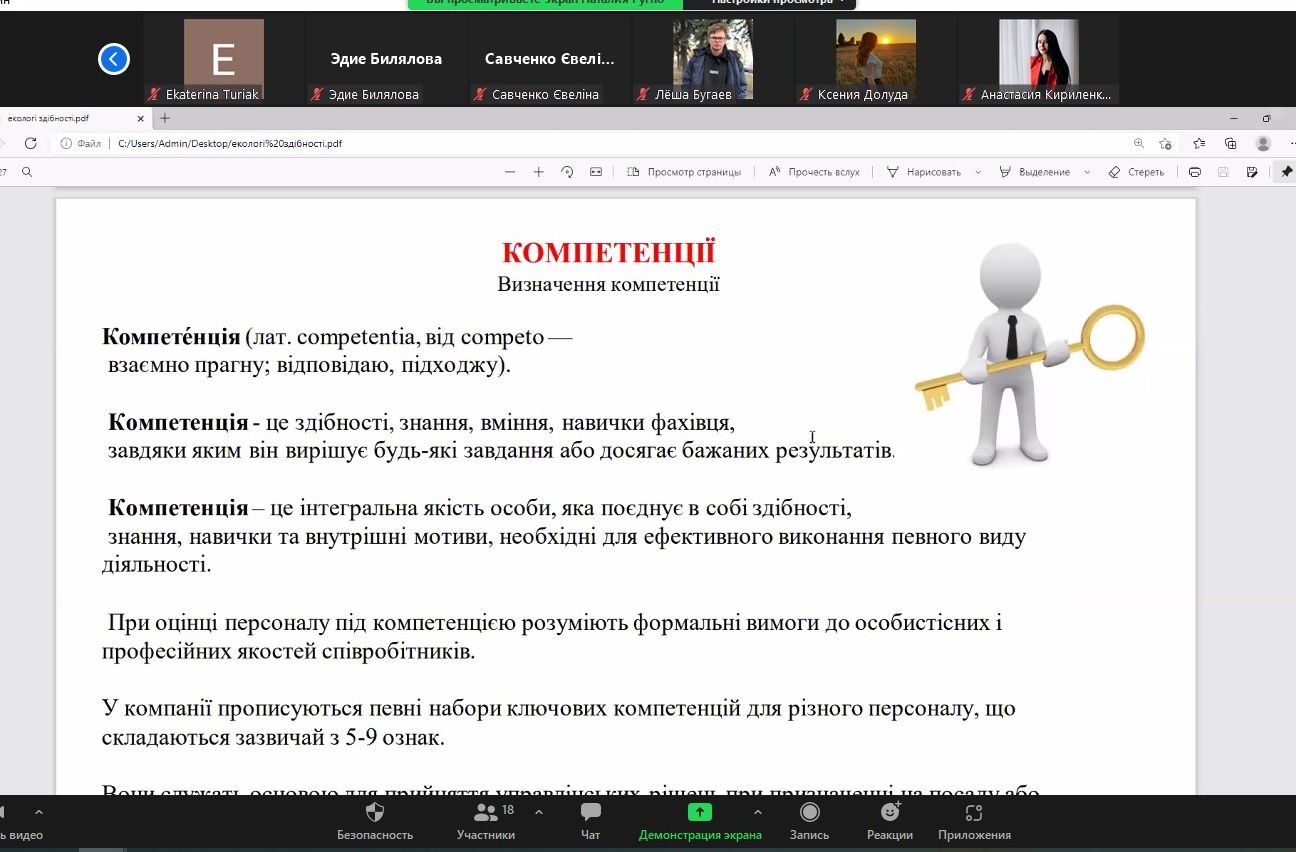Screen dimensions: 1296x852
Task: Select the Стереть eraser tool
Action: pyautogui.click(x=1136, y=172)
